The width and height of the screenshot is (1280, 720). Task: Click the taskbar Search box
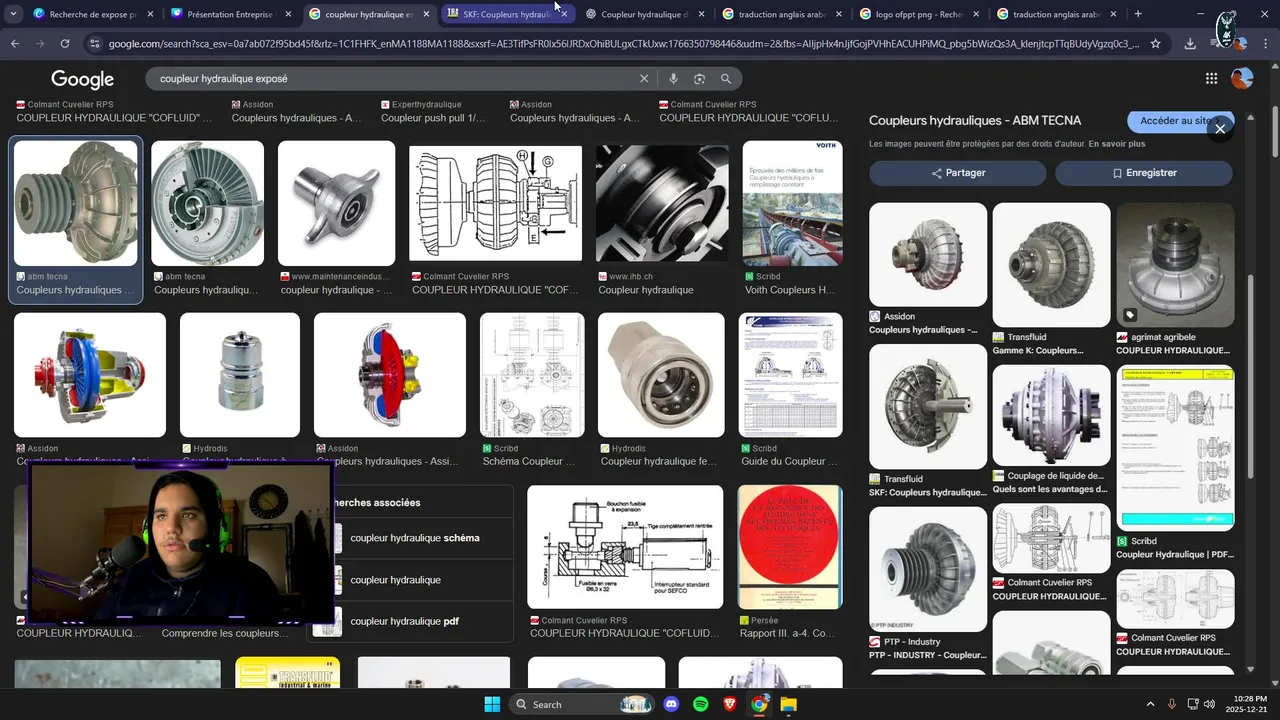pos(583,704)
